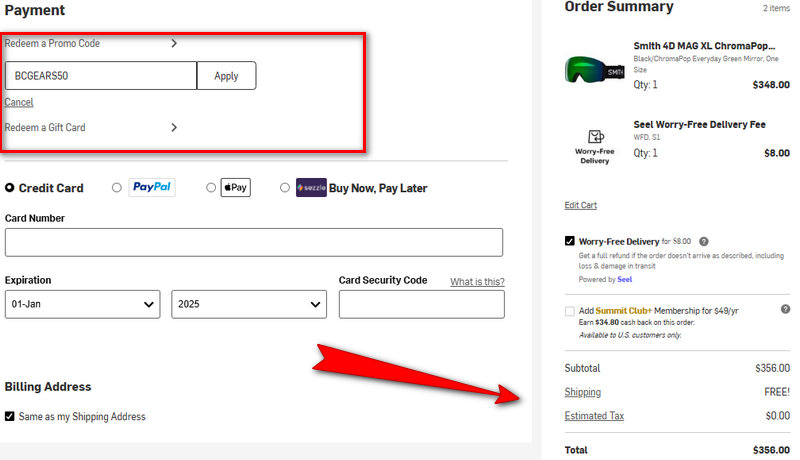
Task: Collapse the Redeem a Promo Code section
Action: pyautogui.click(x=174, y=43)
